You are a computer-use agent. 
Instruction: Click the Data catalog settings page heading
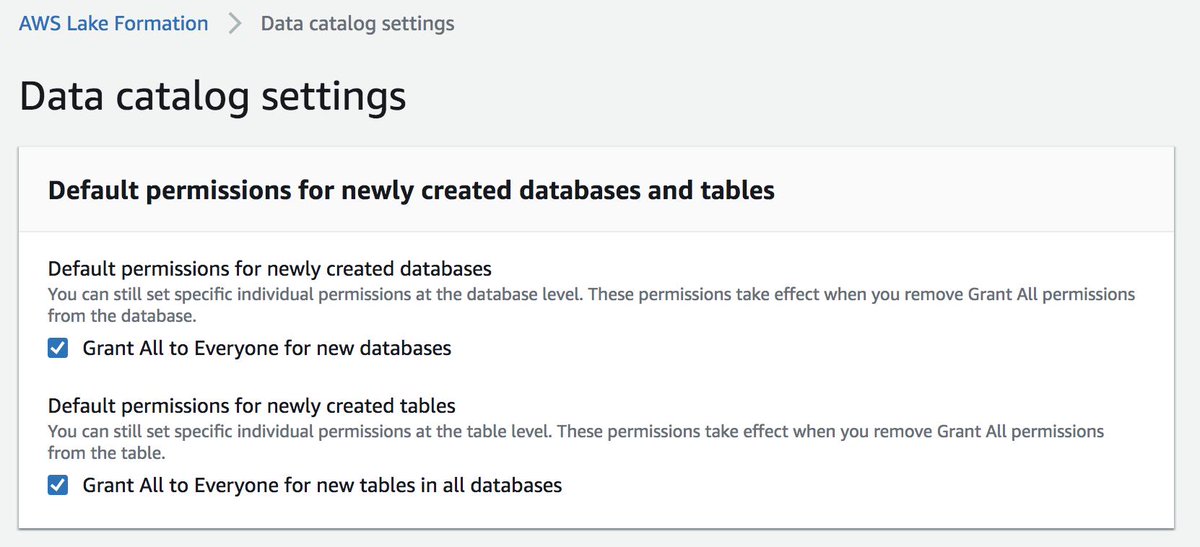pos(212,96)
